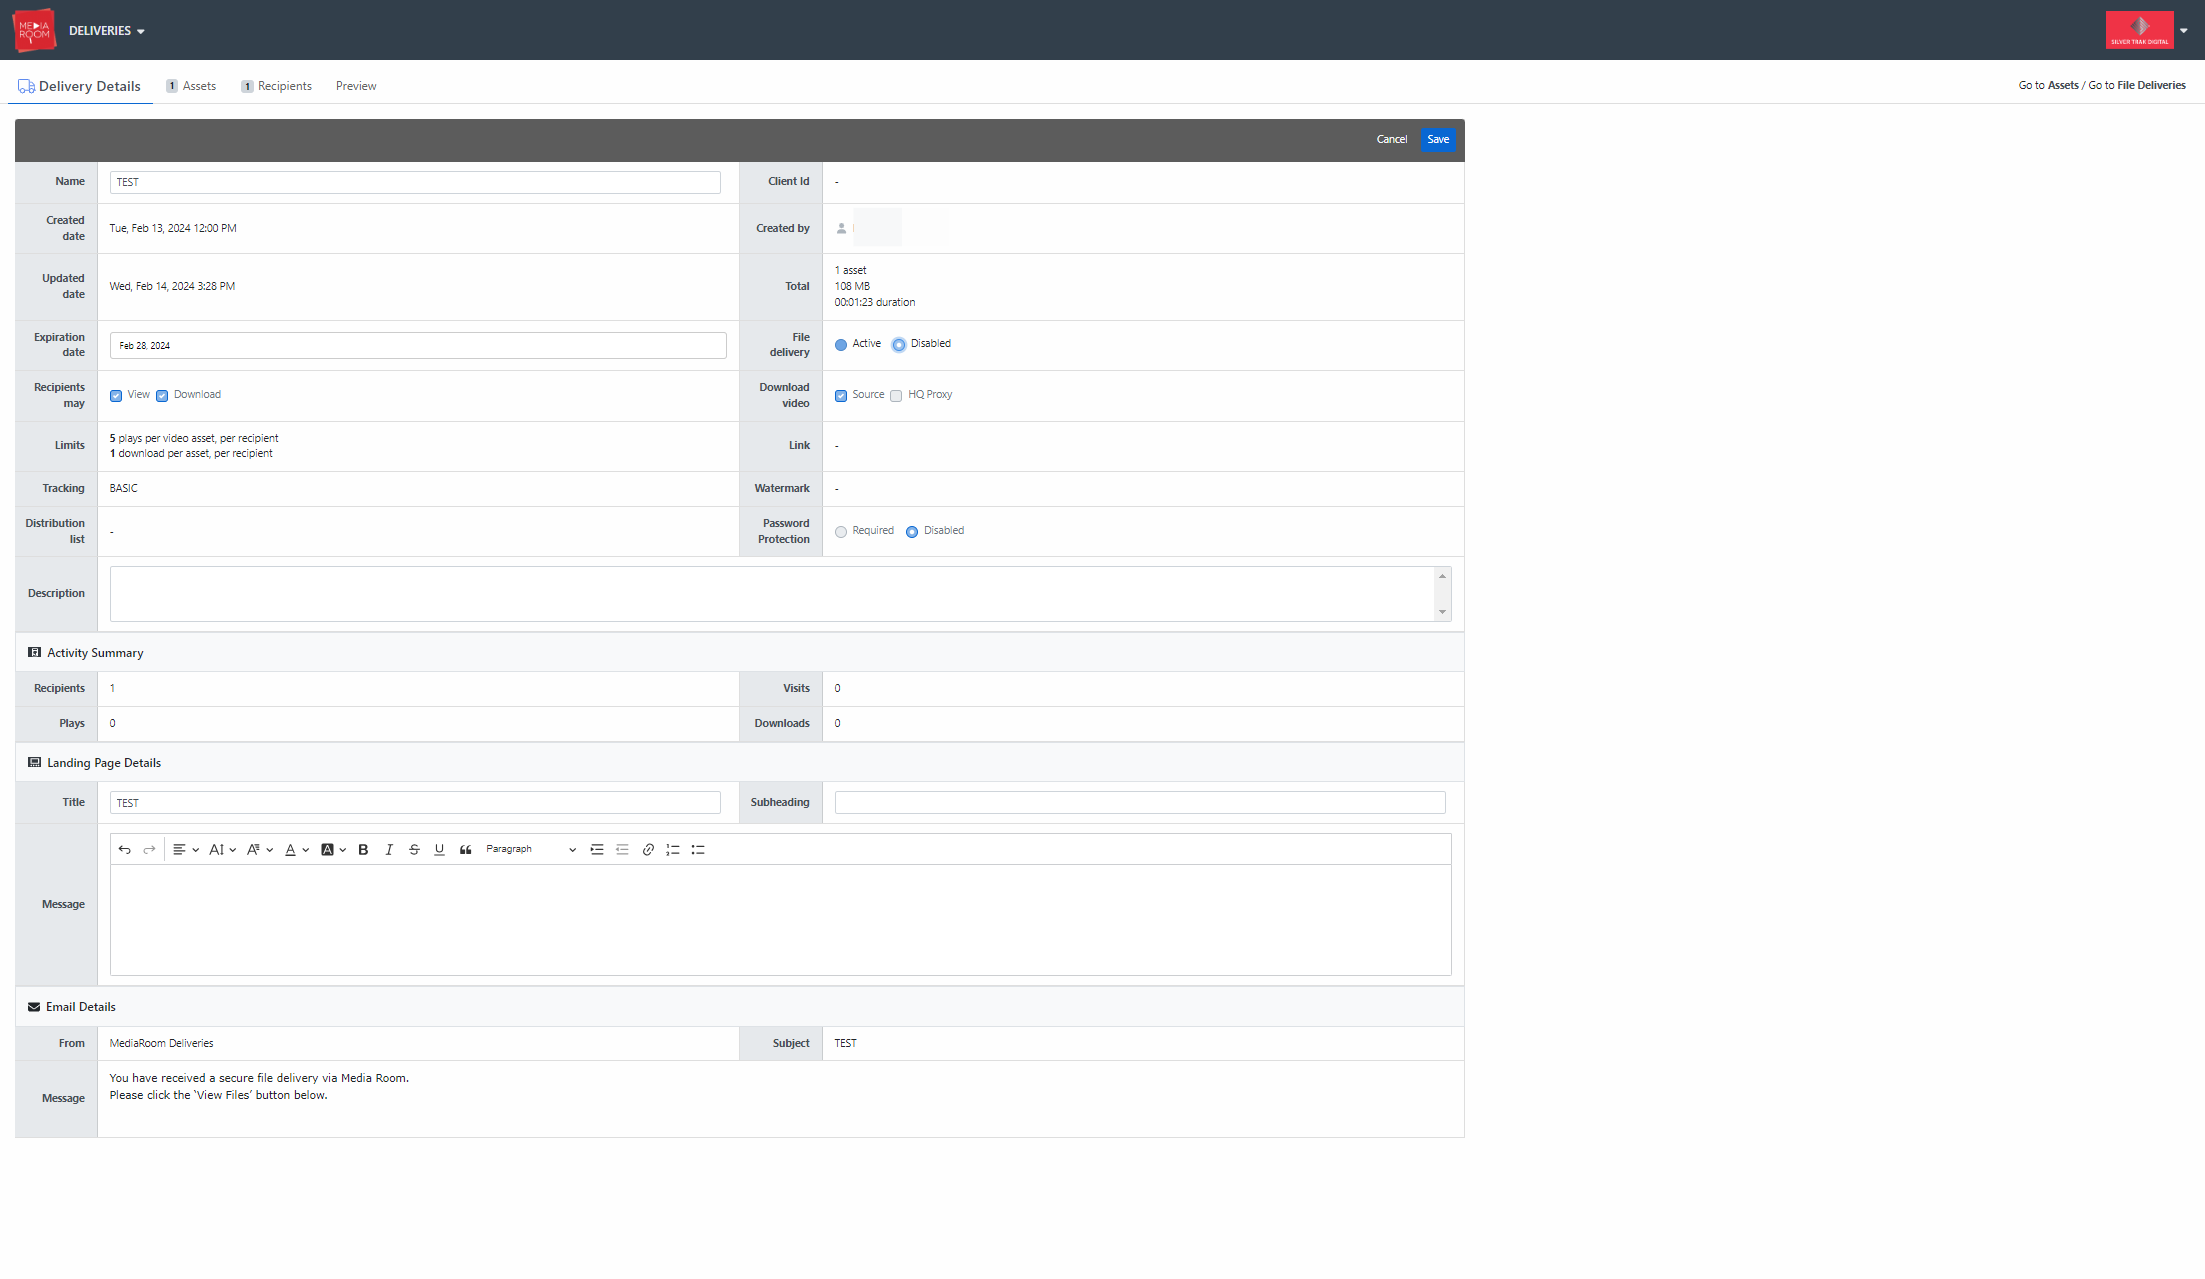Toggle bold formatting in message editor
Image resolution: width=2205 pixels, height=1279 pixels.
click(x=363, y=850)
